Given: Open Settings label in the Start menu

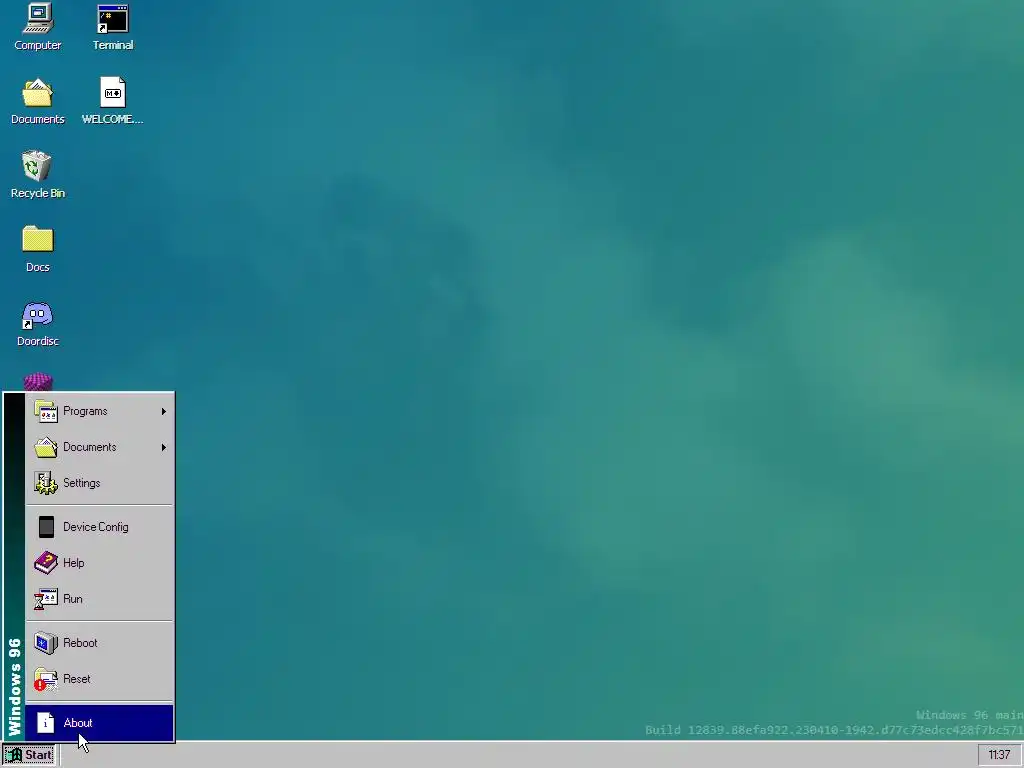Looking at the screenshot, I should pyautogui.click(x=82, y=483).
